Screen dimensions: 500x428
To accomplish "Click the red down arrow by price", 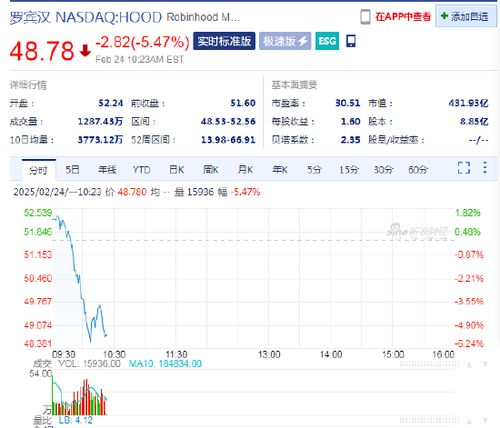I will pos(85,51).
